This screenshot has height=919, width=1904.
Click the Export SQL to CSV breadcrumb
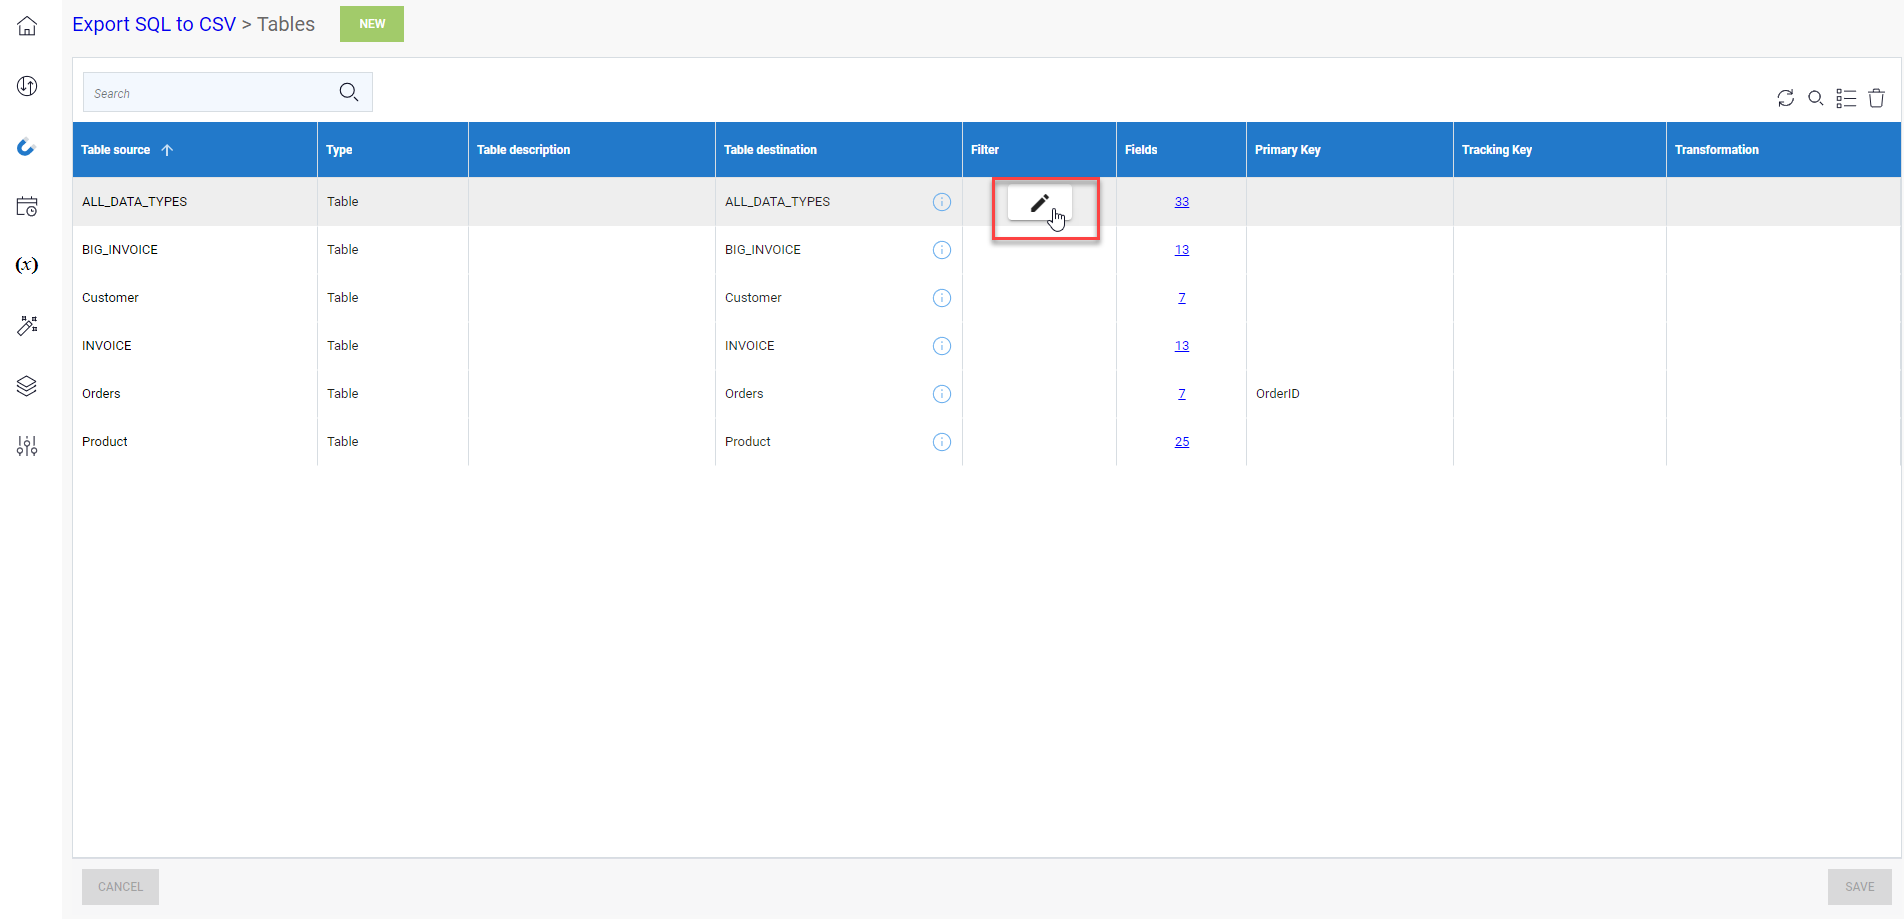pos(154,24)
